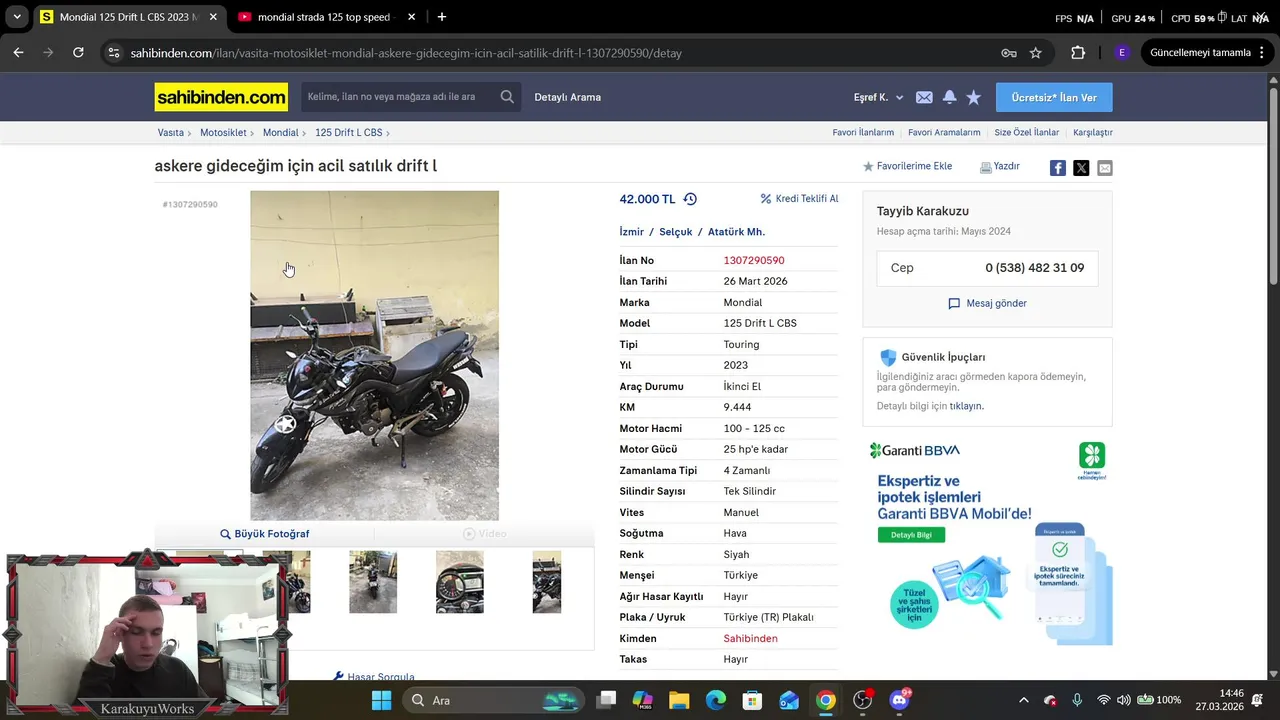Open the volume control in system tray
Screen dimensions: 1280x720
[1124, 700]
